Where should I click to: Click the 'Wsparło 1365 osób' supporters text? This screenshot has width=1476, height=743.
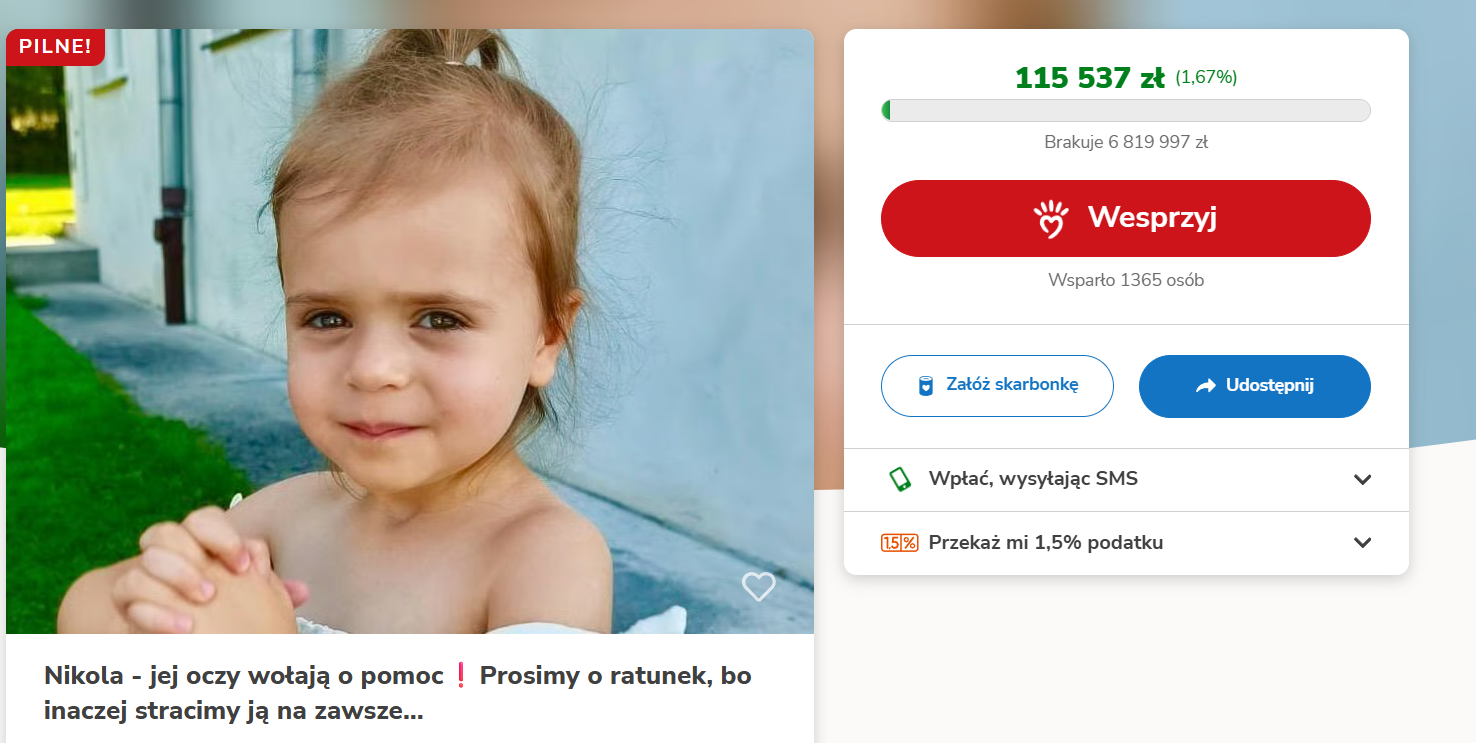tap(1125, 280)
